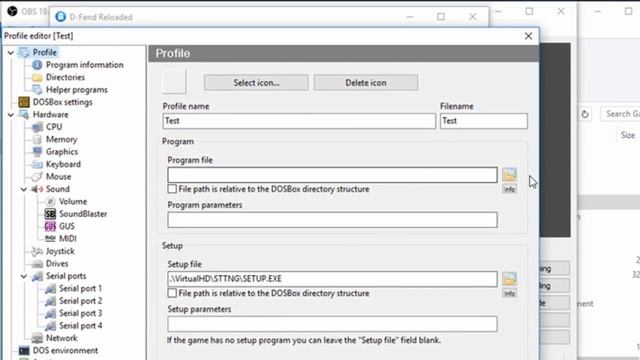The width and height of the screenshot is (640, 360).
Task: Click the MIDI icon in tree
Action: click(50, 238)
